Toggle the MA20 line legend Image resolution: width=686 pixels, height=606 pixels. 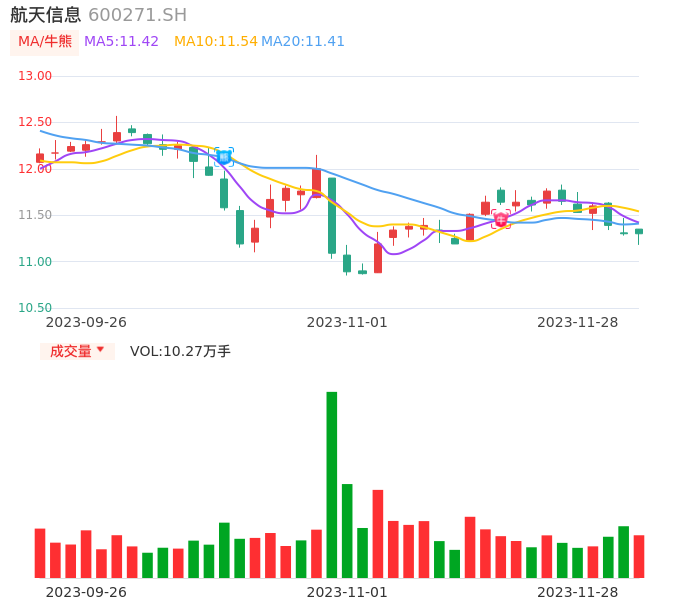tap(303, 42)
